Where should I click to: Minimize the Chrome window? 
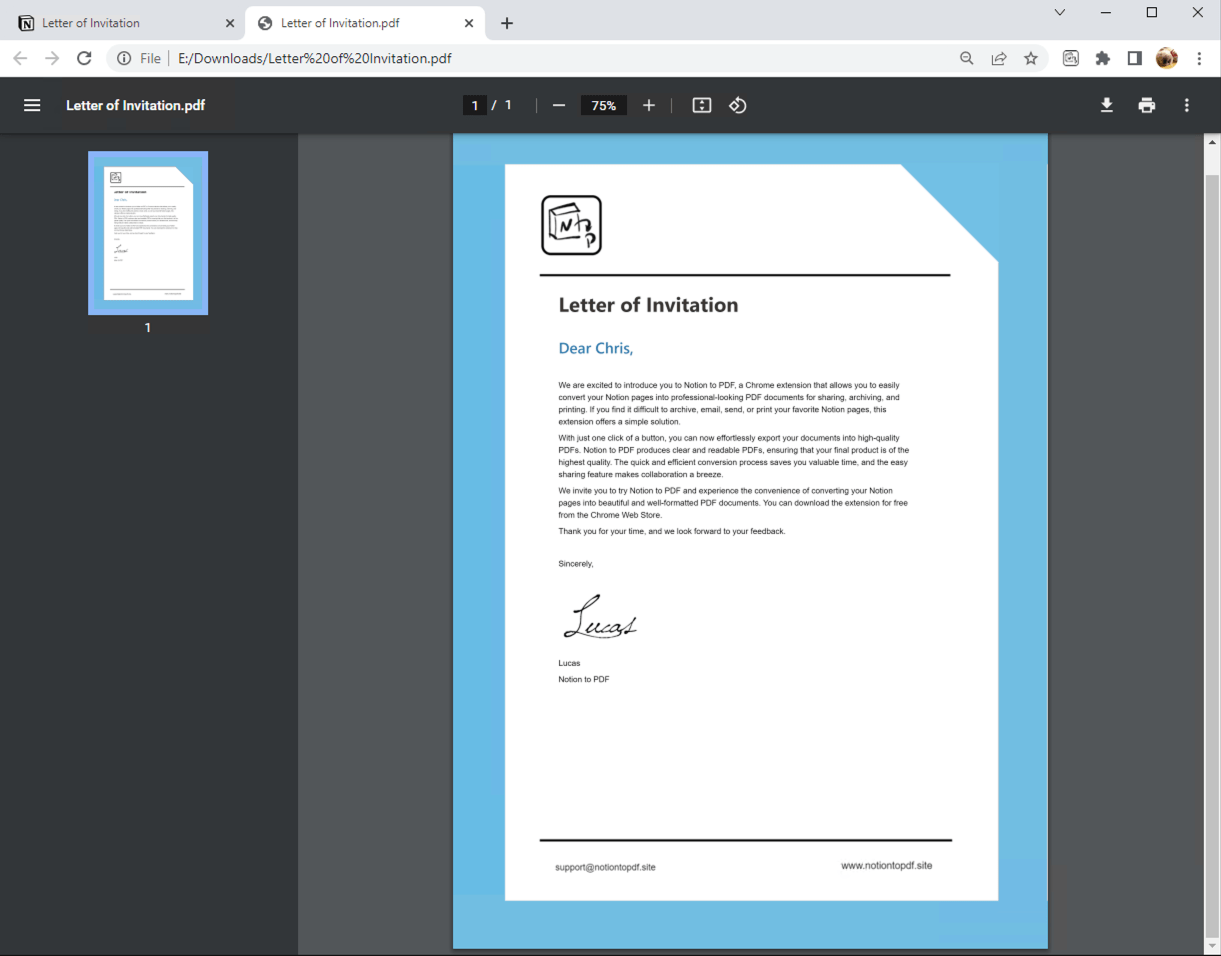point(1106,12)
